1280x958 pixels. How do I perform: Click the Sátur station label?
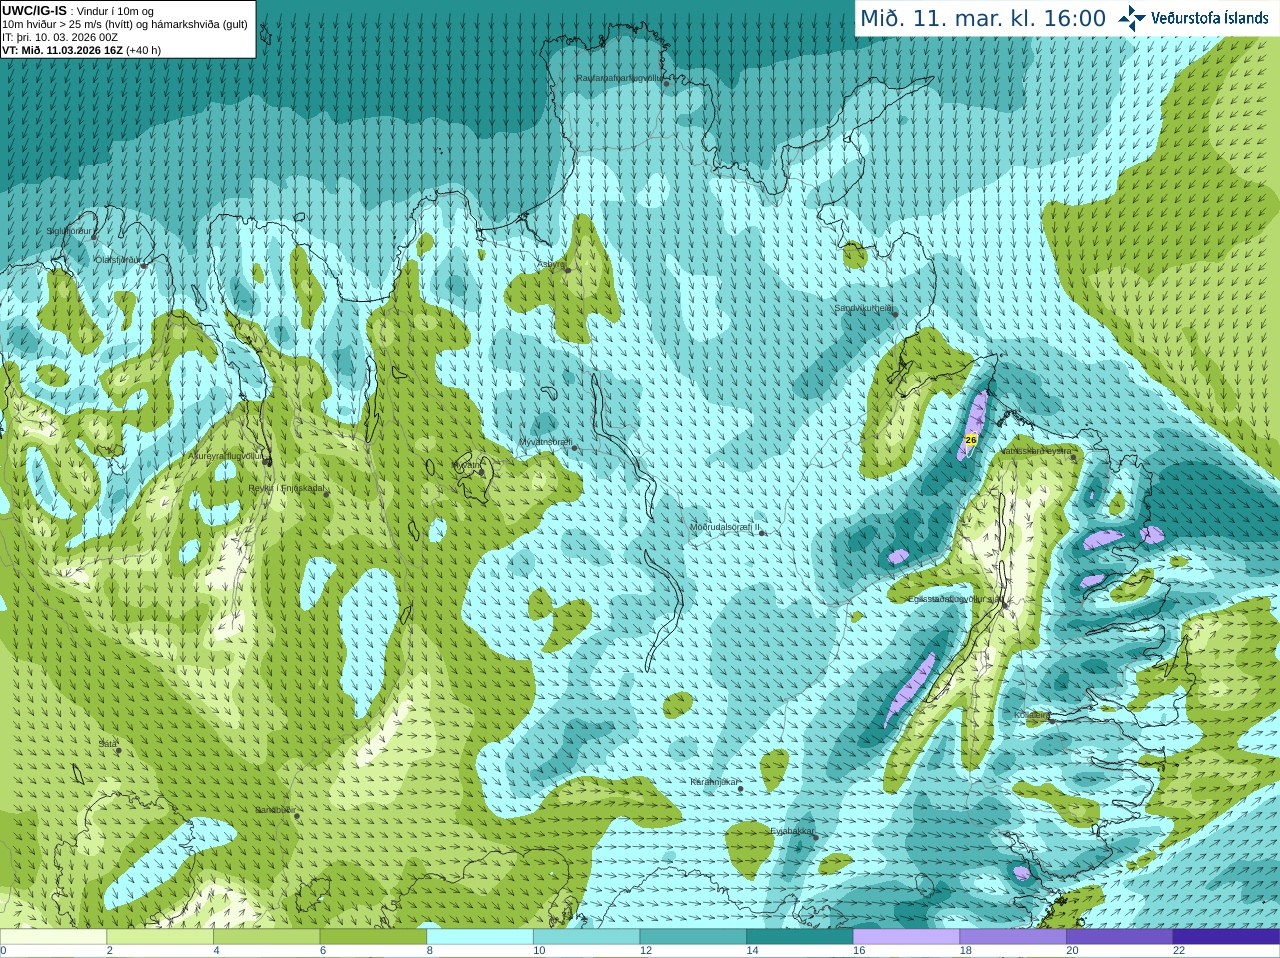click(107, 744)
